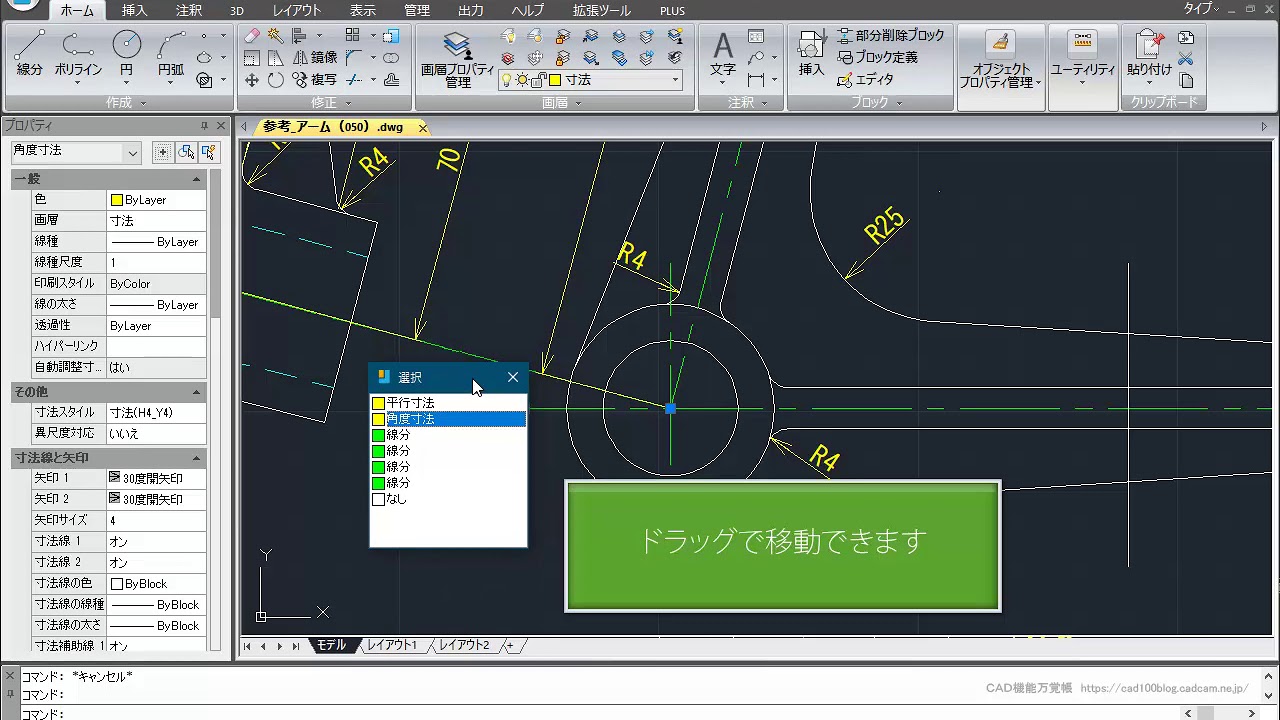Select なし in selection list

tap(448, 499)
